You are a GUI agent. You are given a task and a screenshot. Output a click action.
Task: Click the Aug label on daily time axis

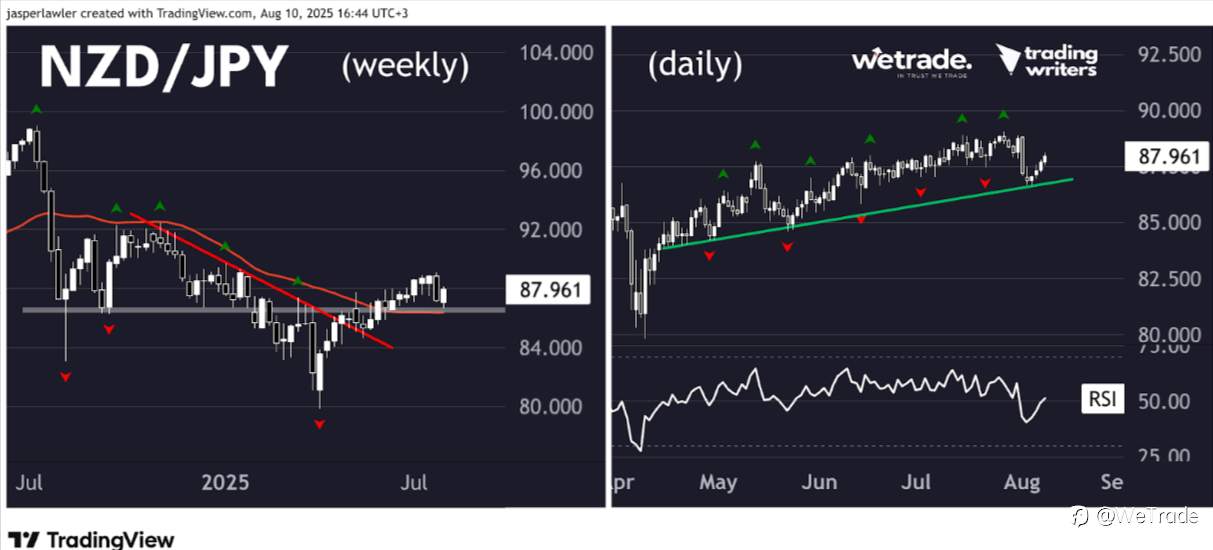pos(1017,482)
